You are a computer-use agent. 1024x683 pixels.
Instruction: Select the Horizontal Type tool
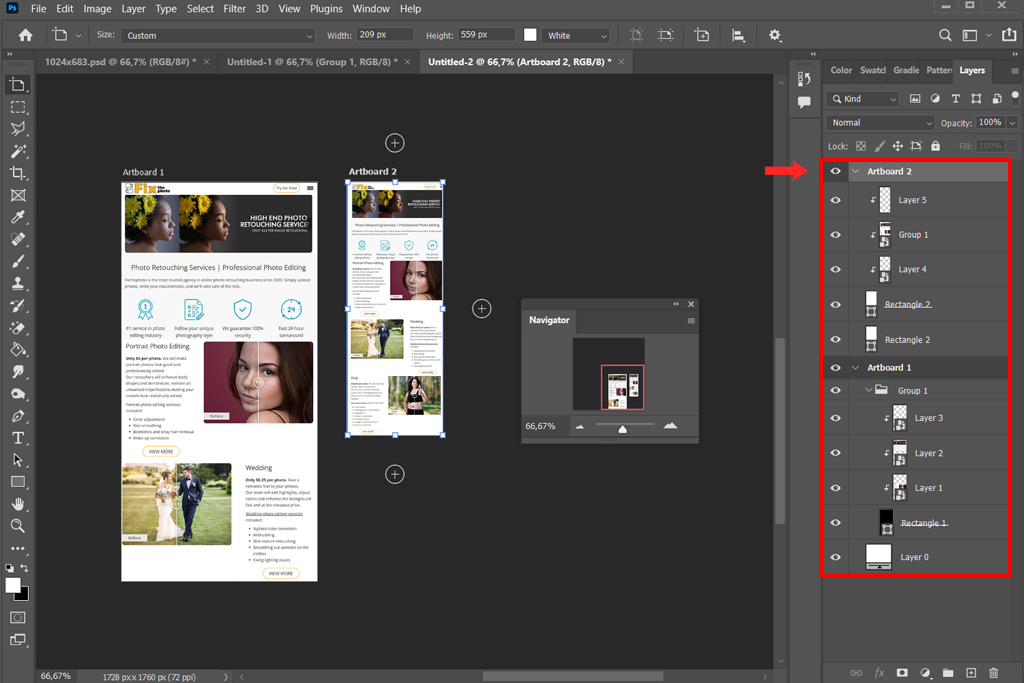click(18, 438)
